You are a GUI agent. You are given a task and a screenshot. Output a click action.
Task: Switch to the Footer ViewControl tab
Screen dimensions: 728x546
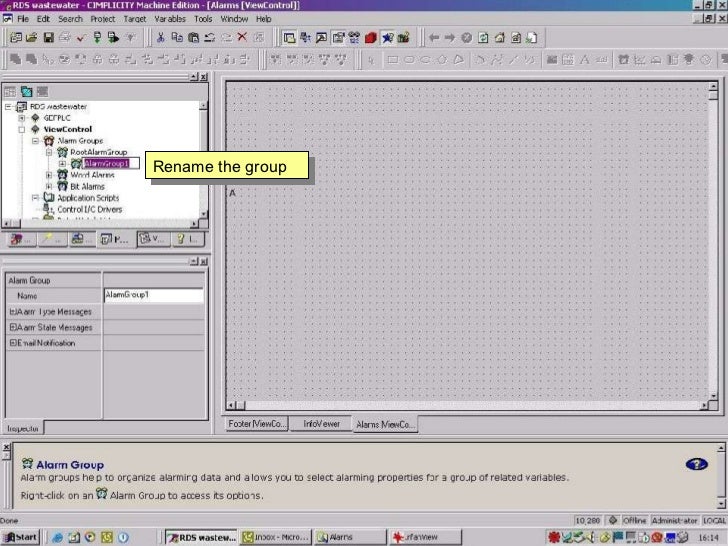click(x=256, y=424)
